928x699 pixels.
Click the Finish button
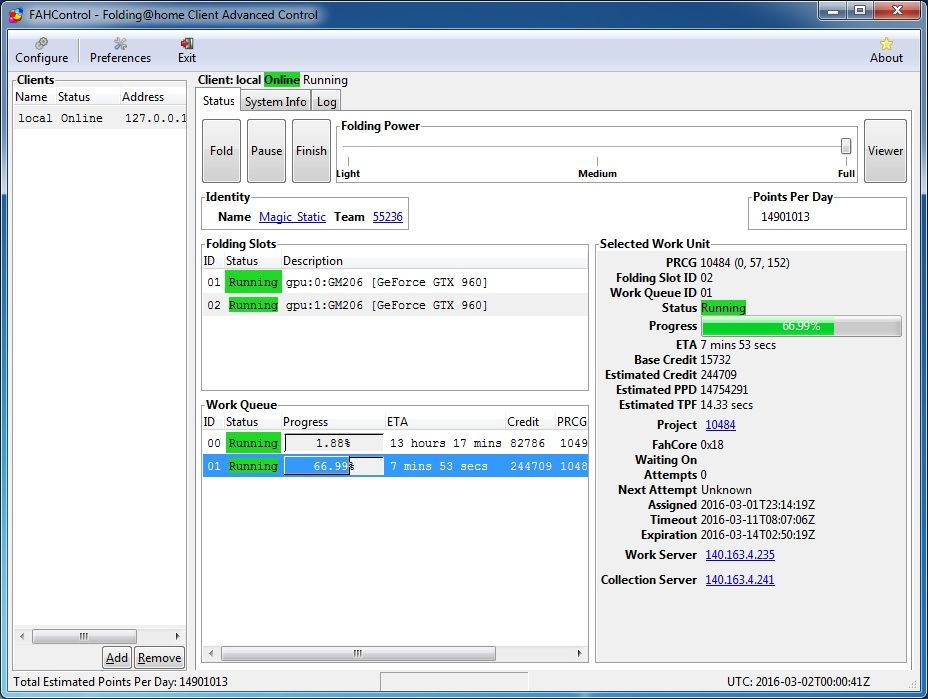click(x=311, y=151)
